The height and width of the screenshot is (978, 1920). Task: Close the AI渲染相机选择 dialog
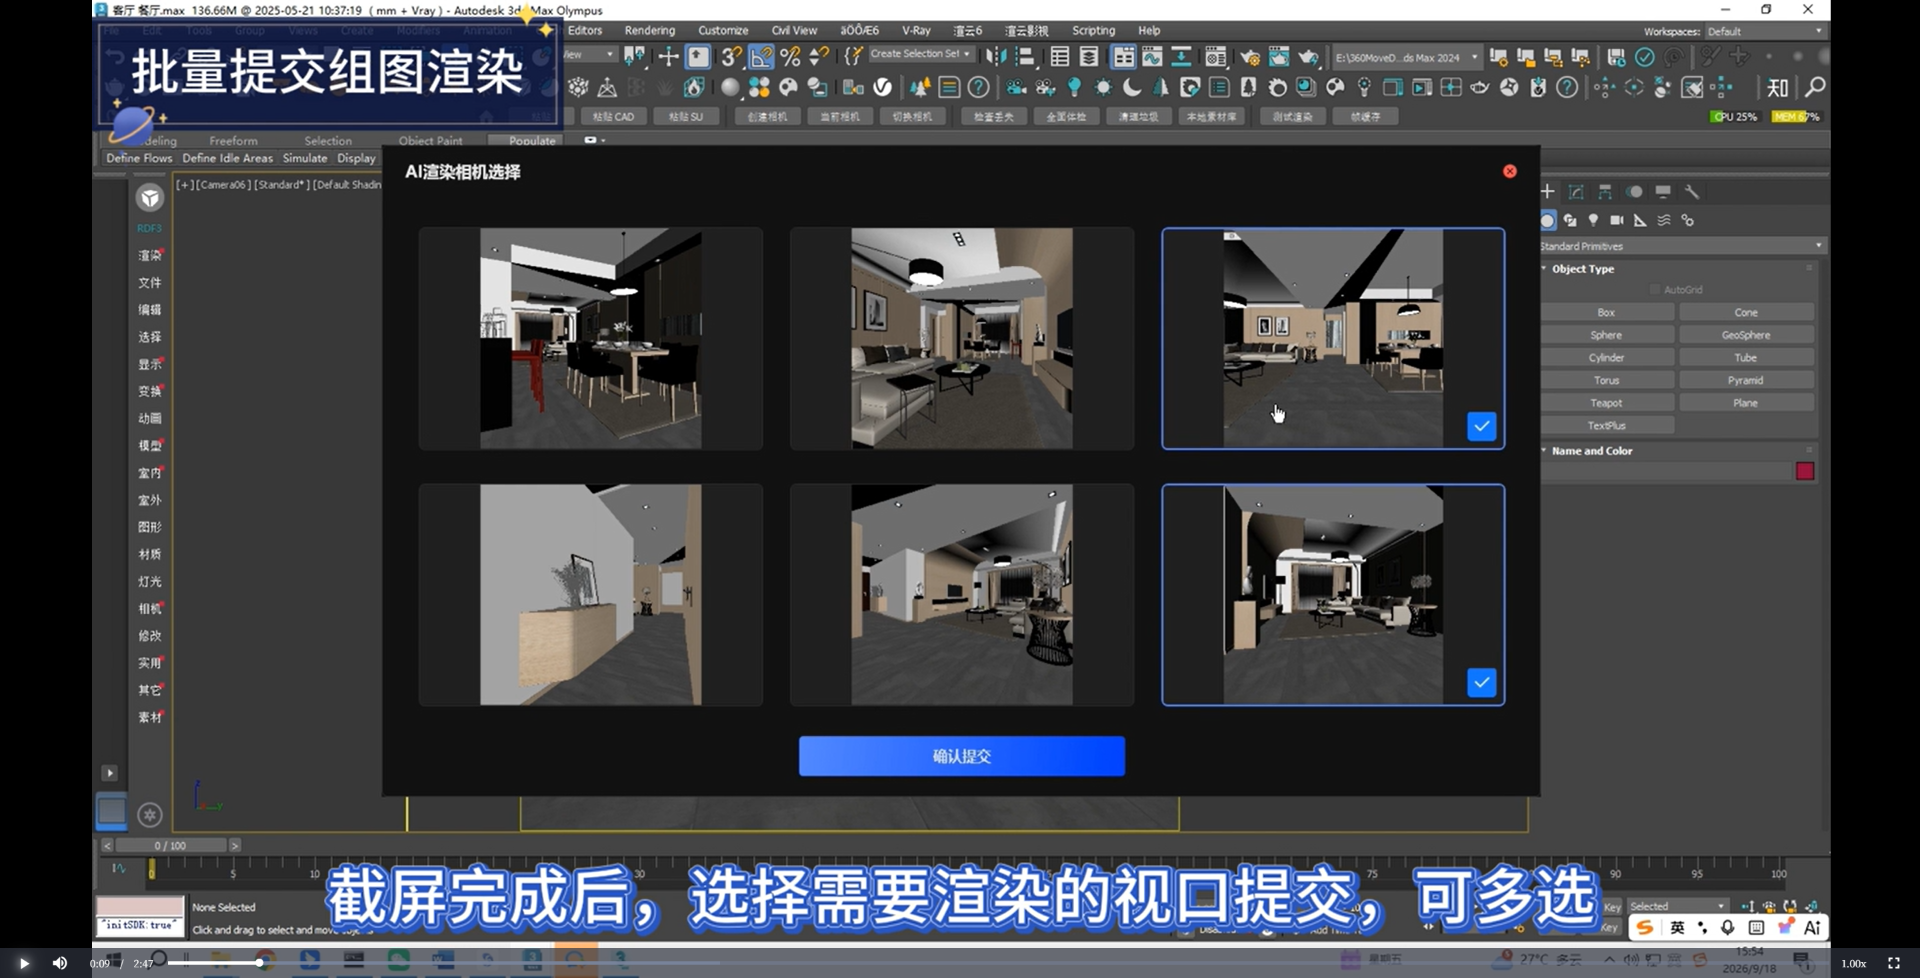point(1510,172)
